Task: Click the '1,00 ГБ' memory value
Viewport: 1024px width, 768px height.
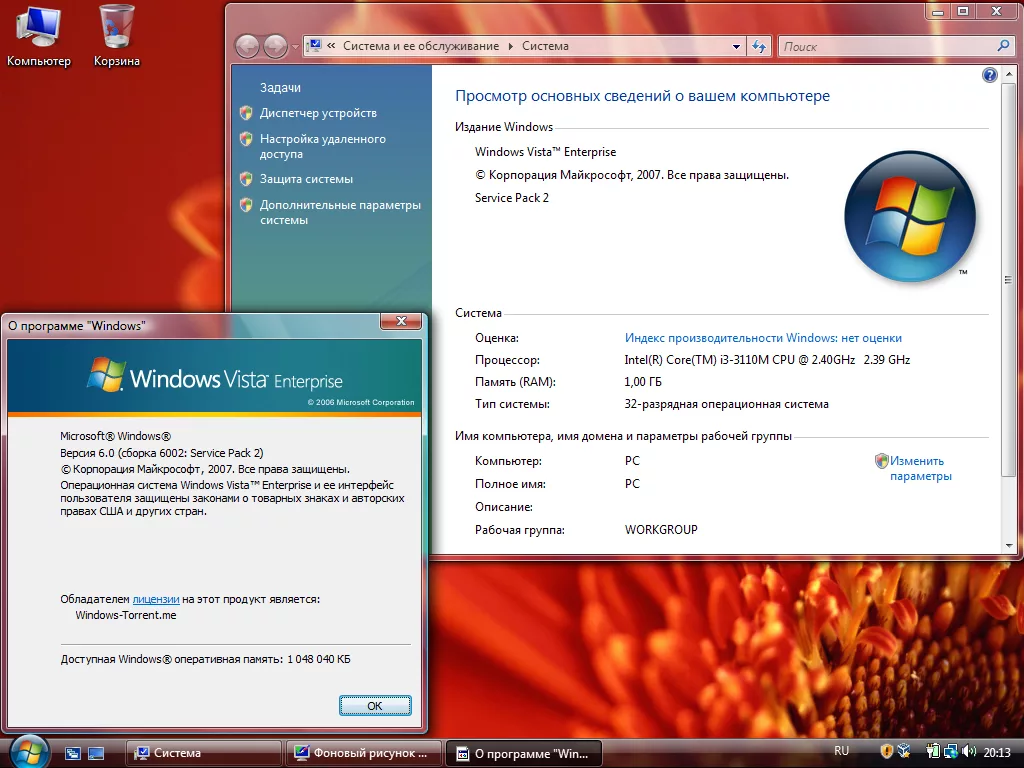Action: click(x=643, y=382)
